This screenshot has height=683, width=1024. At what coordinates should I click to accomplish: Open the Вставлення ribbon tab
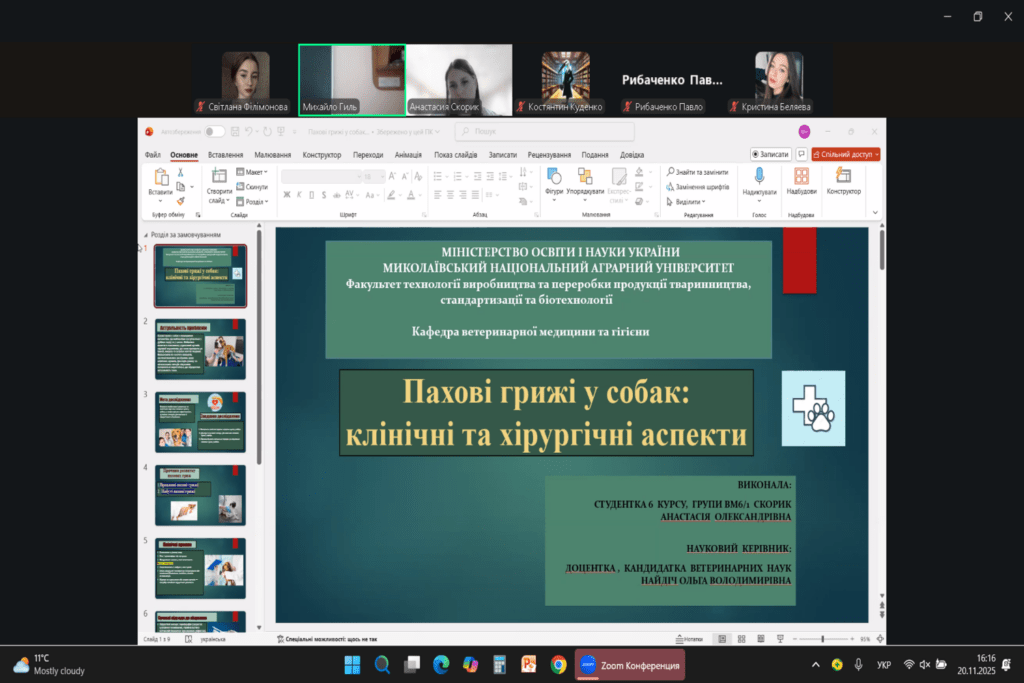point(225,155)
